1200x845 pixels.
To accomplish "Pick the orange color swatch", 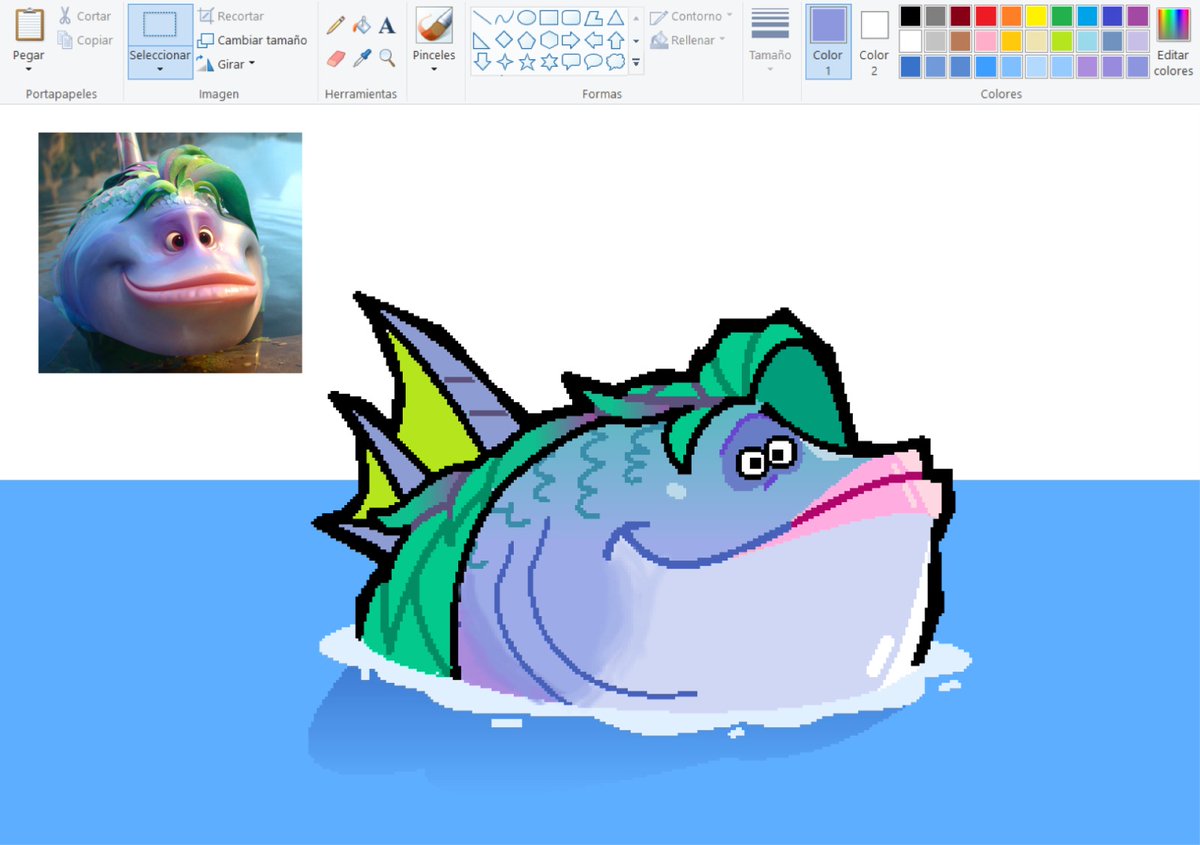I will point(1011,16).
